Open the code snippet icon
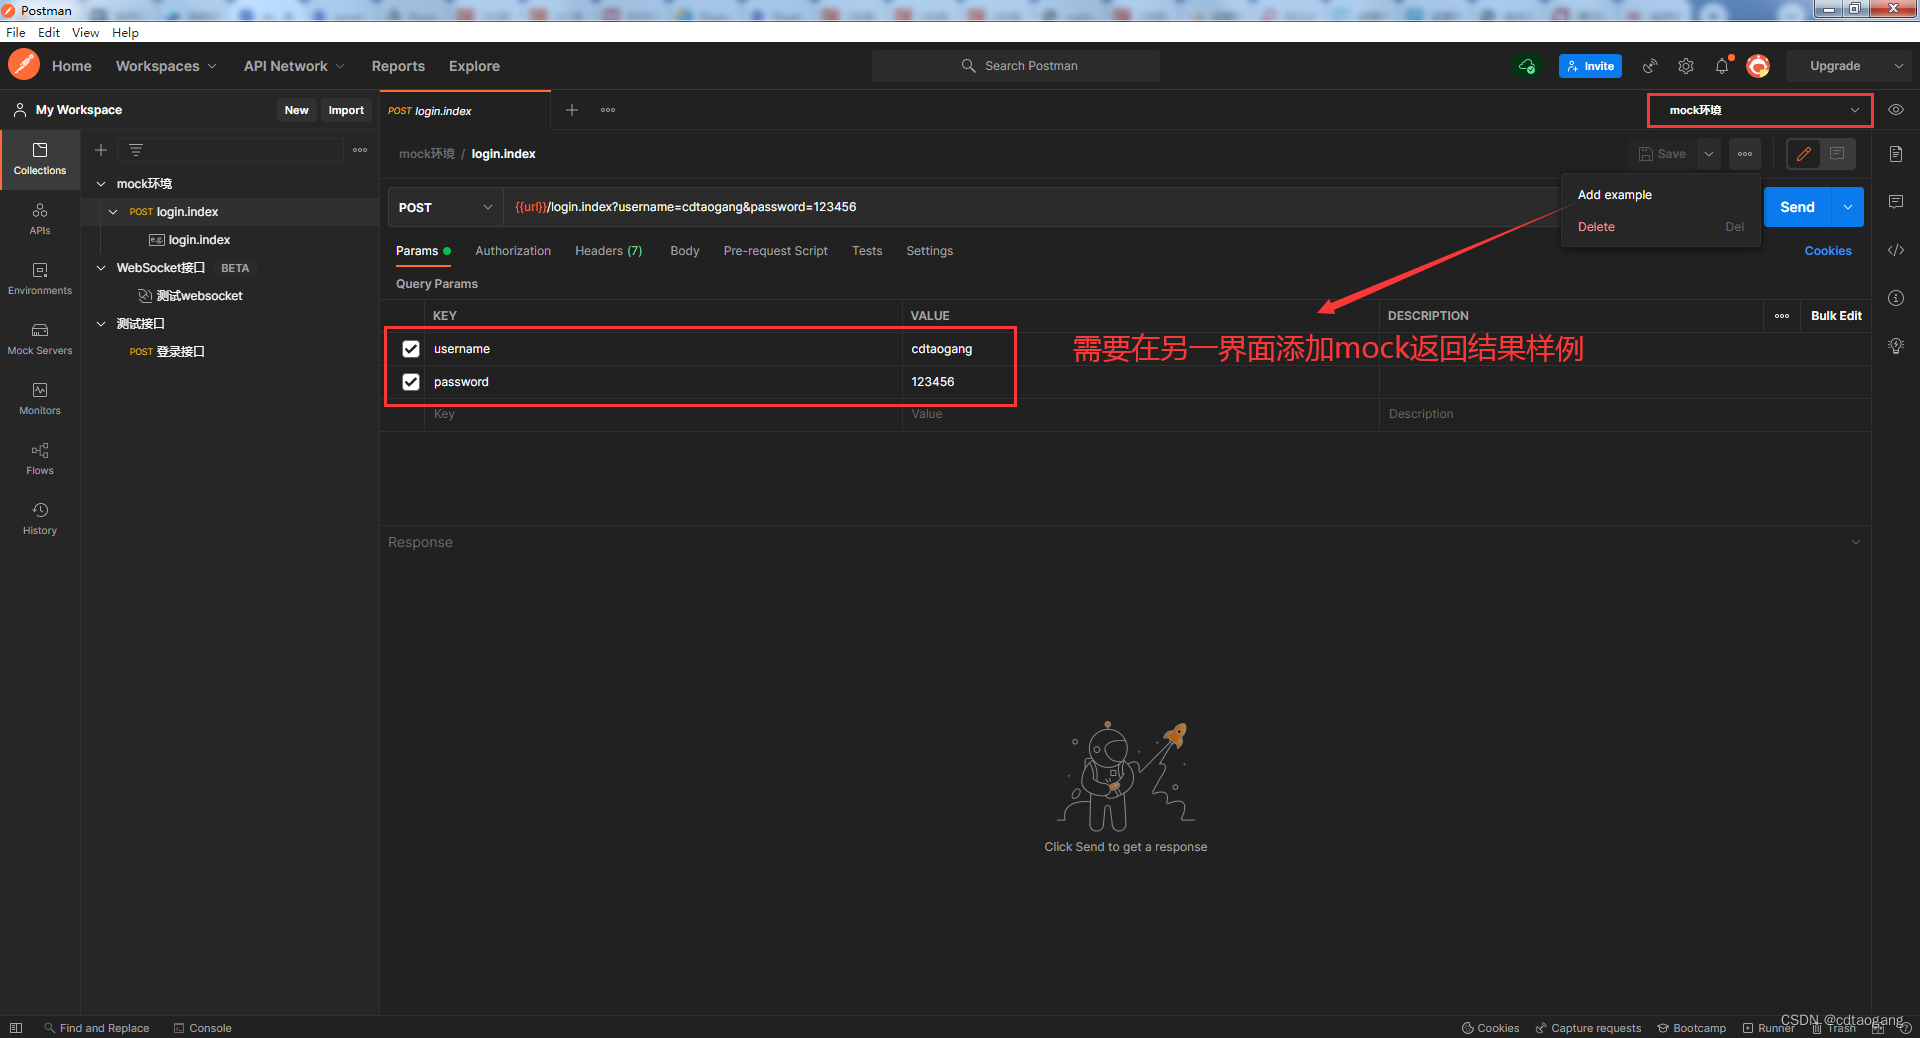The width and height of the screenshot is (1920, 1038). click(x=1896, y=250)
